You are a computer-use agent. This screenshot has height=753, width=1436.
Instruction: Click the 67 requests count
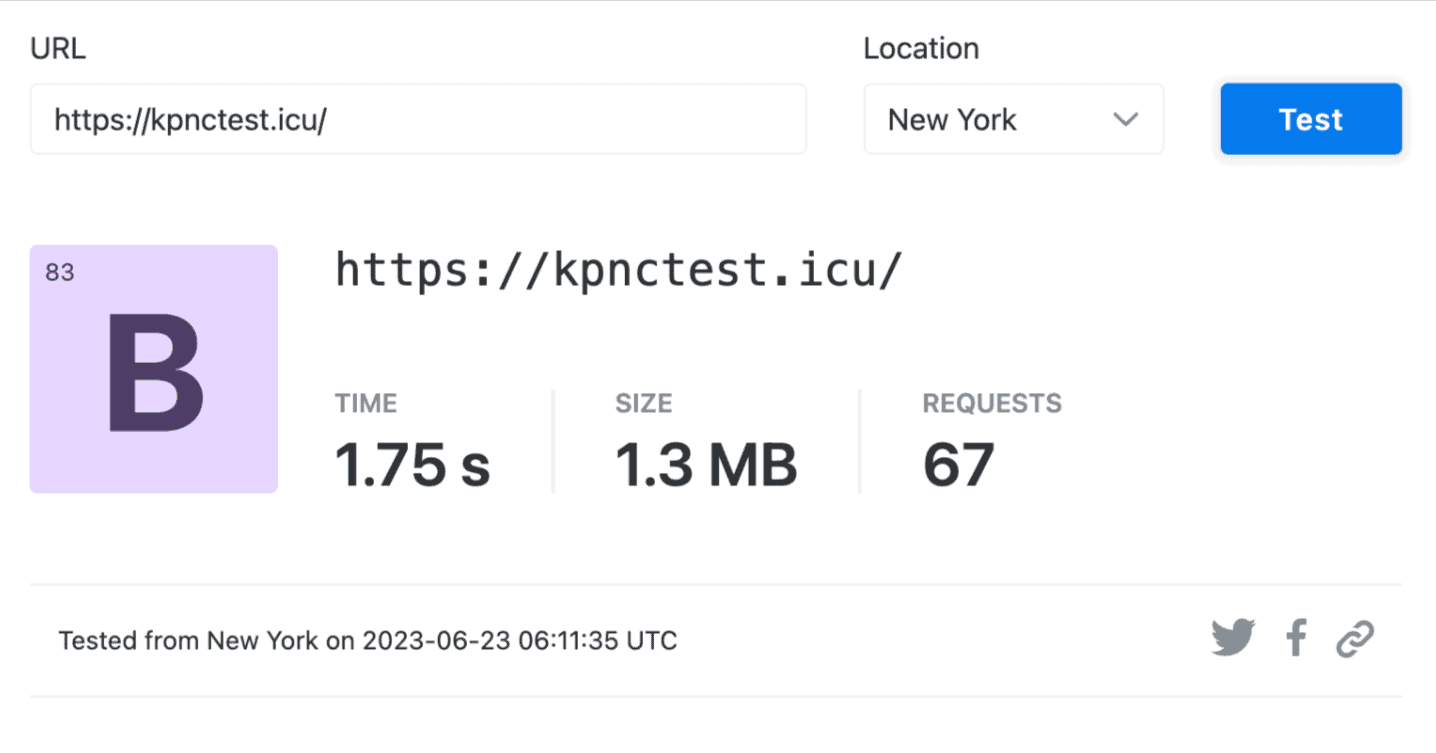[958, 465]
